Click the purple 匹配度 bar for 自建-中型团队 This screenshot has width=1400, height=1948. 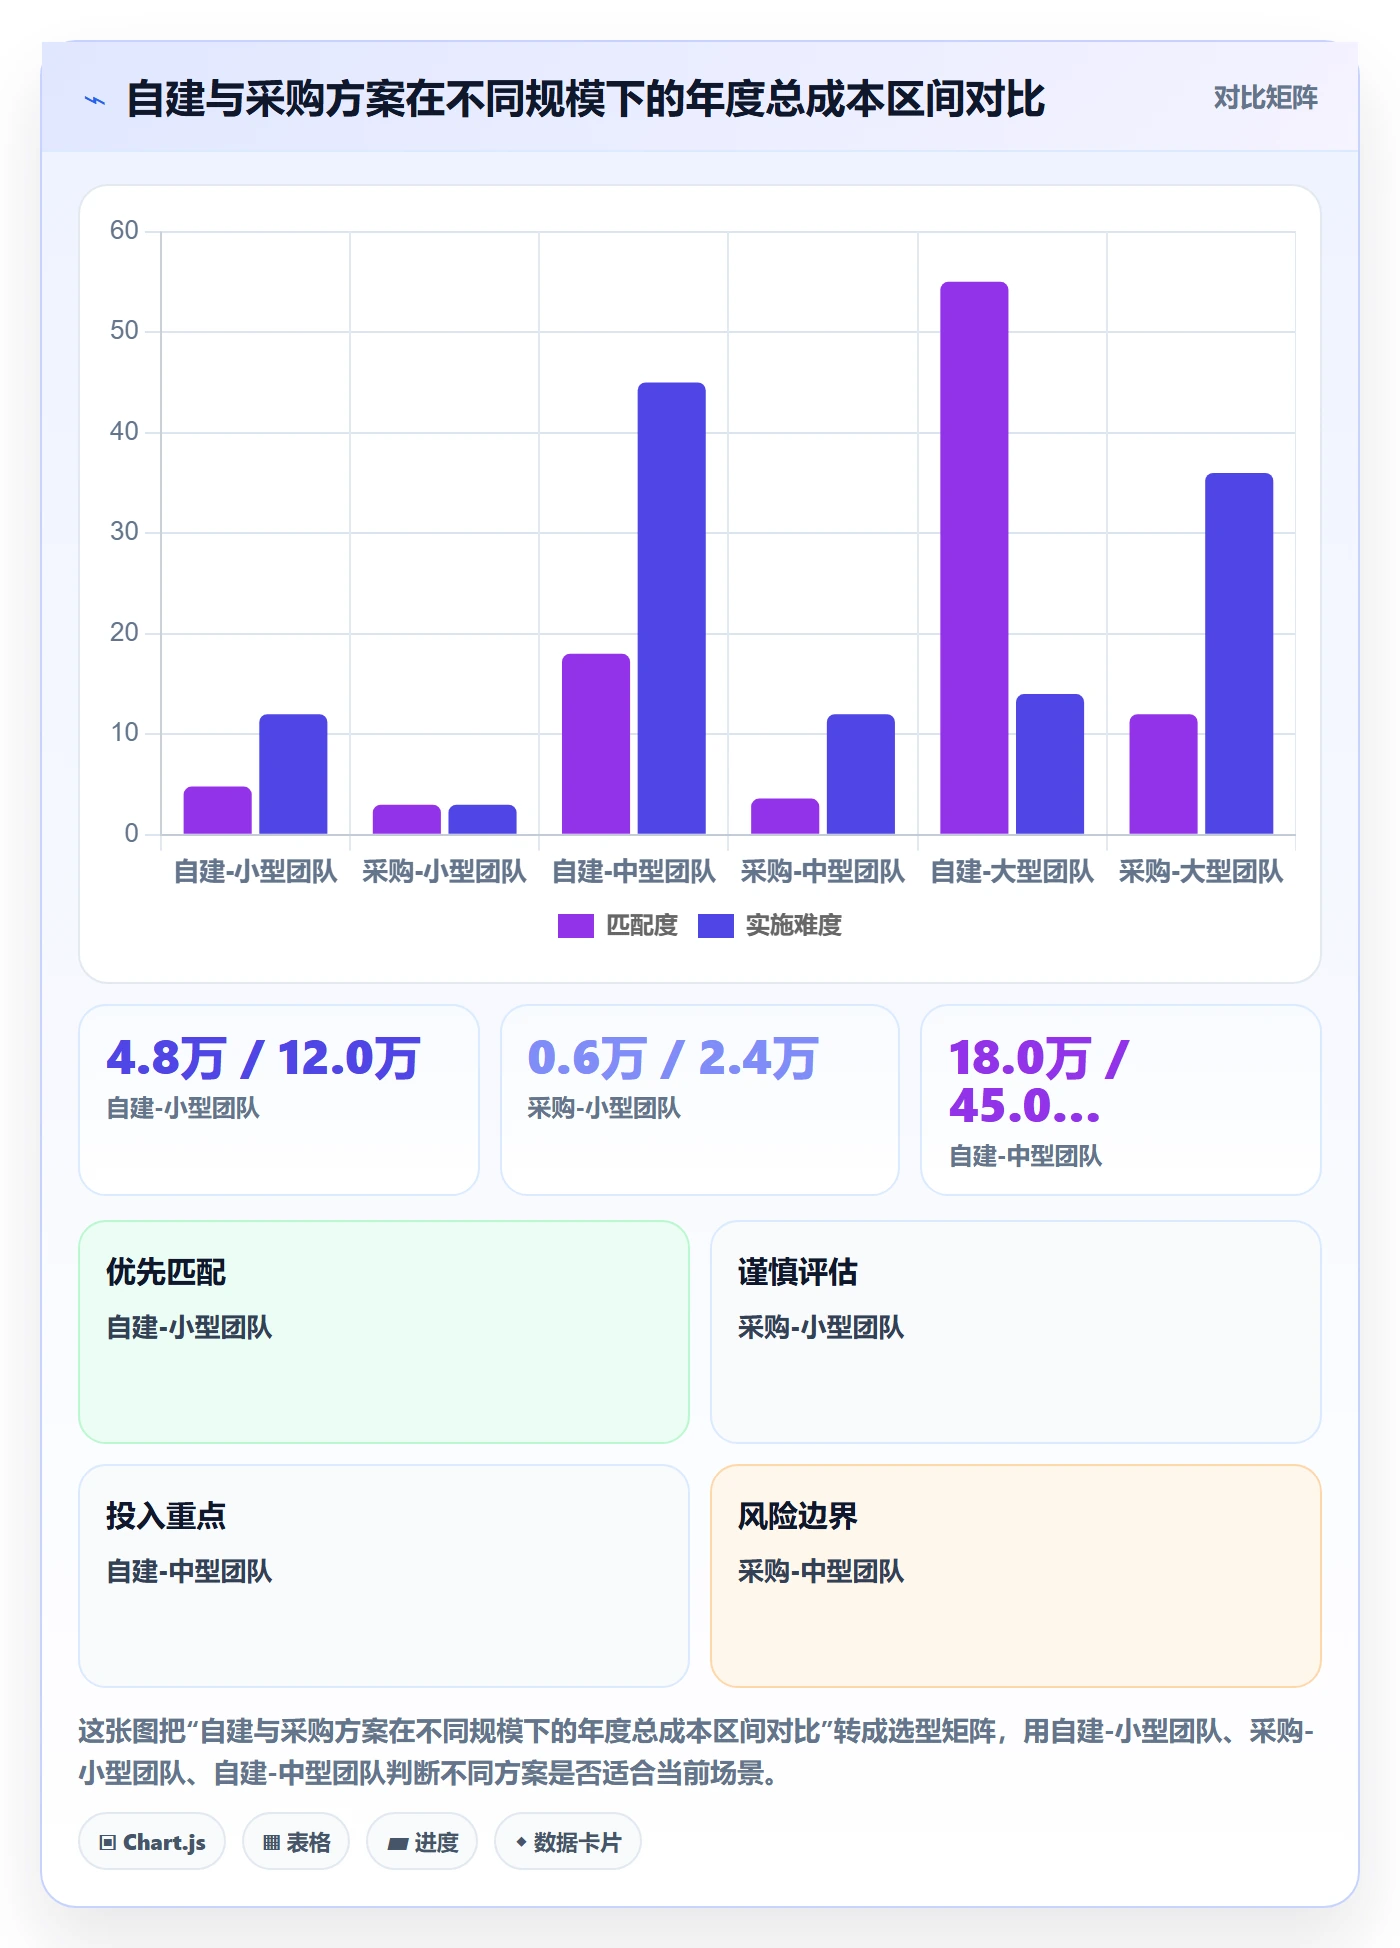(x=596, y=744)
